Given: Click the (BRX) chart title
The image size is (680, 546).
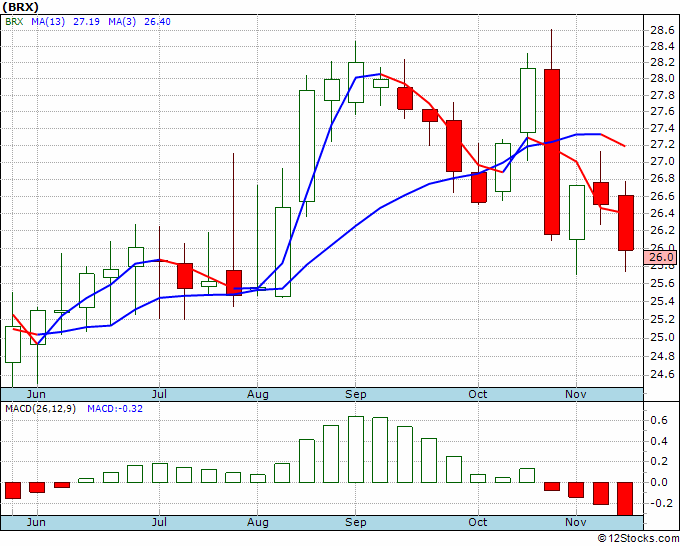Looking at the screenshot, I should [20, 7].
